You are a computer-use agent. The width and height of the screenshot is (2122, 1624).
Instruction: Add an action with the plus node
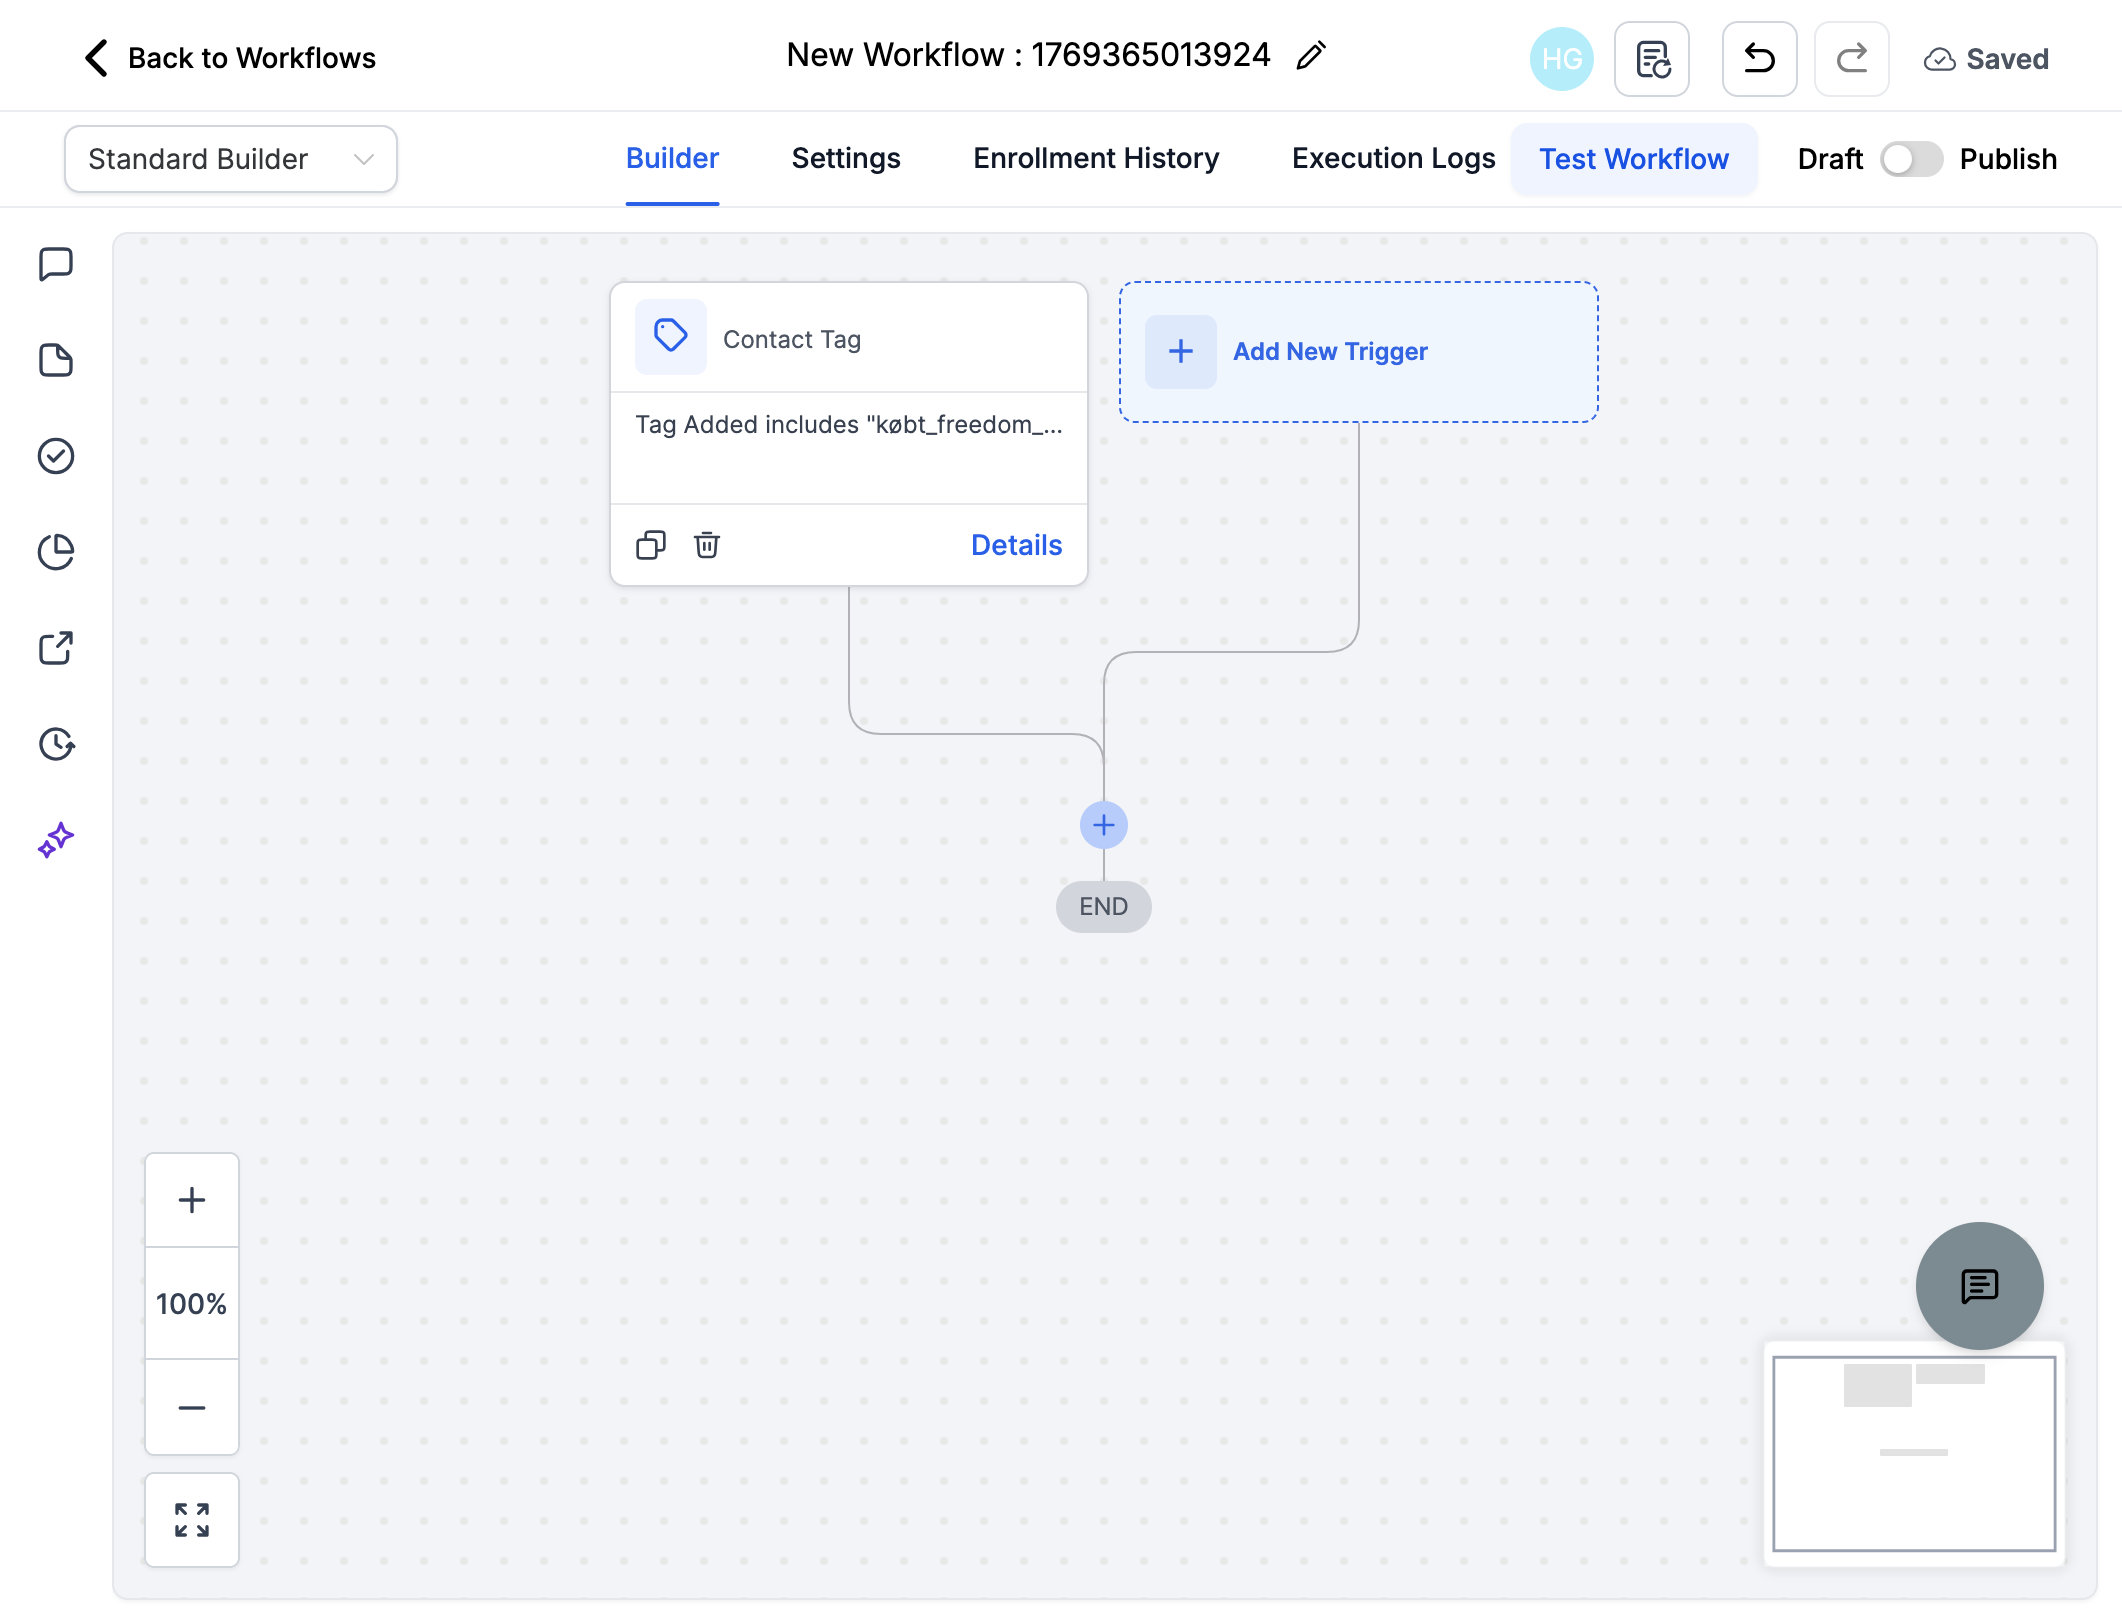click(x=1104, y=825)
